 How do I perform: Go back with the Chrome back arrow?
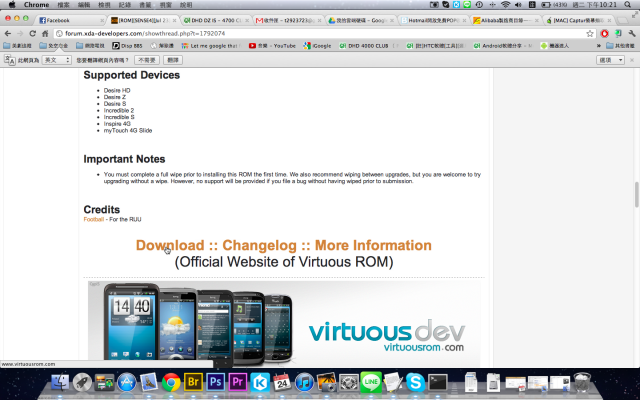click(7, 33)
